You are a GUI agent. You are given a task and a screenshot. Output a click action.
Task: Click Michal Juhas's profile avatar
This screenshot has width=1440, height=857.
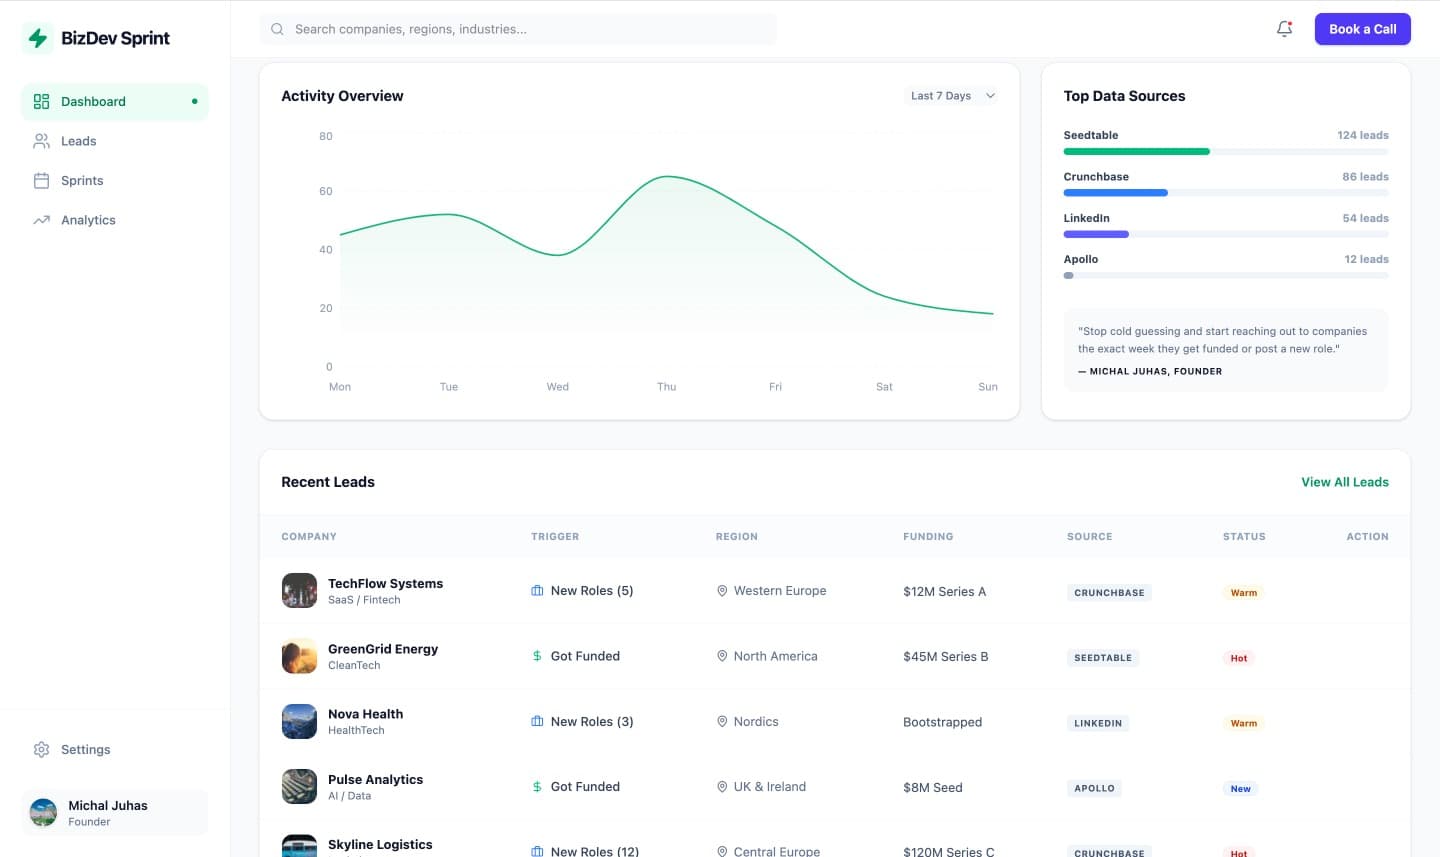(43, 812)
